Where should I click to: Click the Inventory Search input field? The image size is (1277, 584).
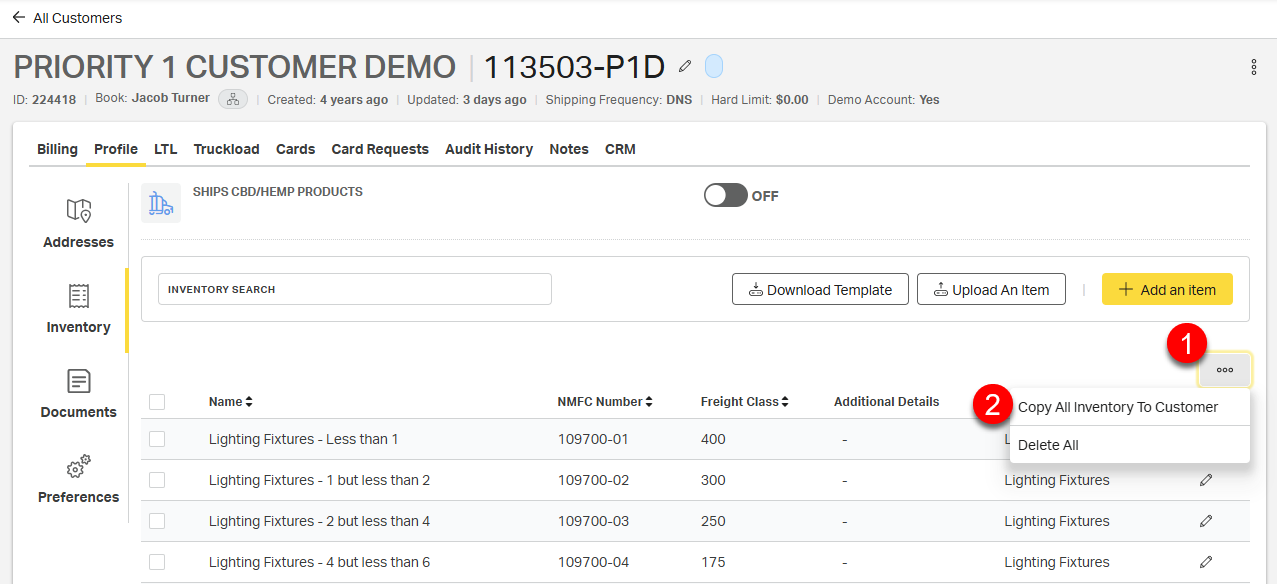click(x=355, y=289)
